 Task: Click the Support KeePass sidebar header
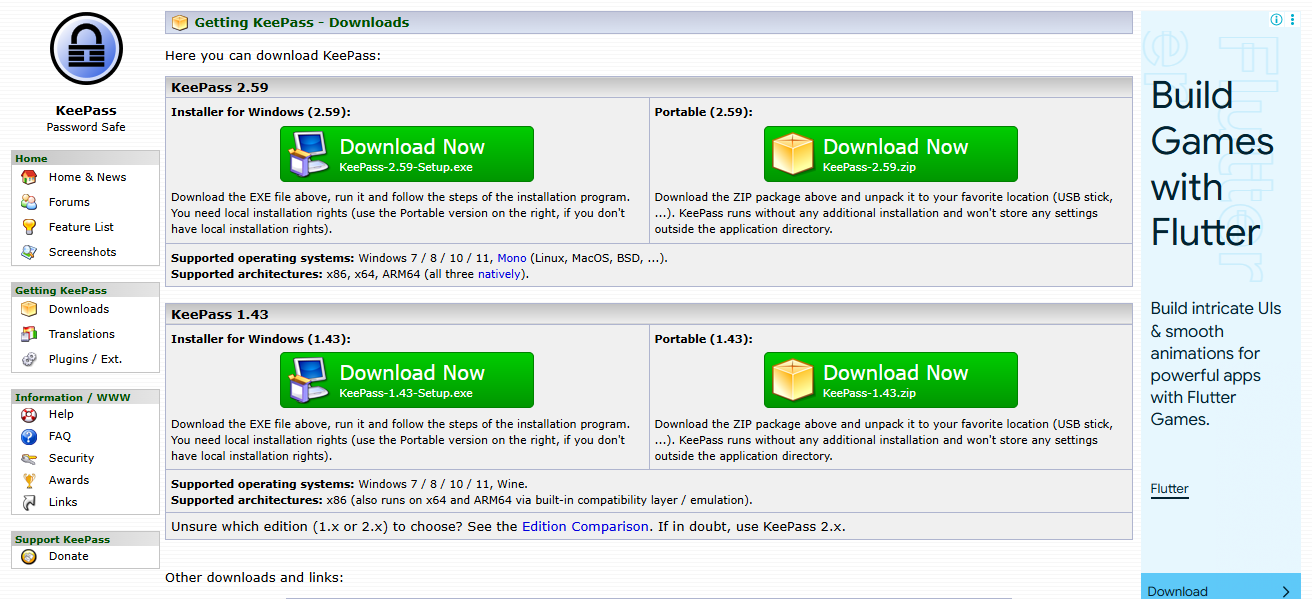86,539
